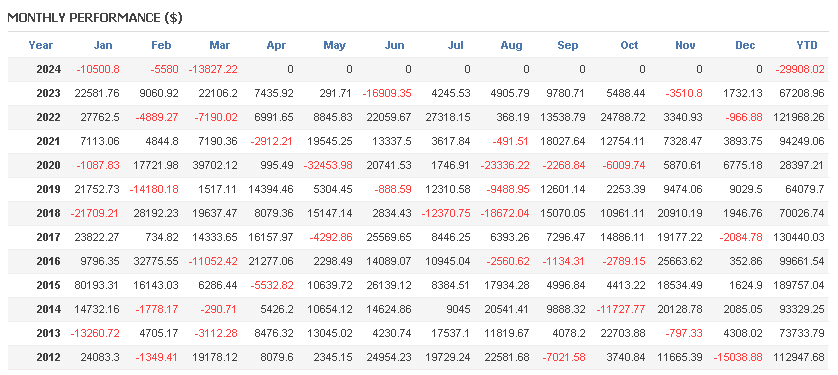Viewport: 838px width, 375px height.
Task: Select the Jan column header
Action: [103, 45]
